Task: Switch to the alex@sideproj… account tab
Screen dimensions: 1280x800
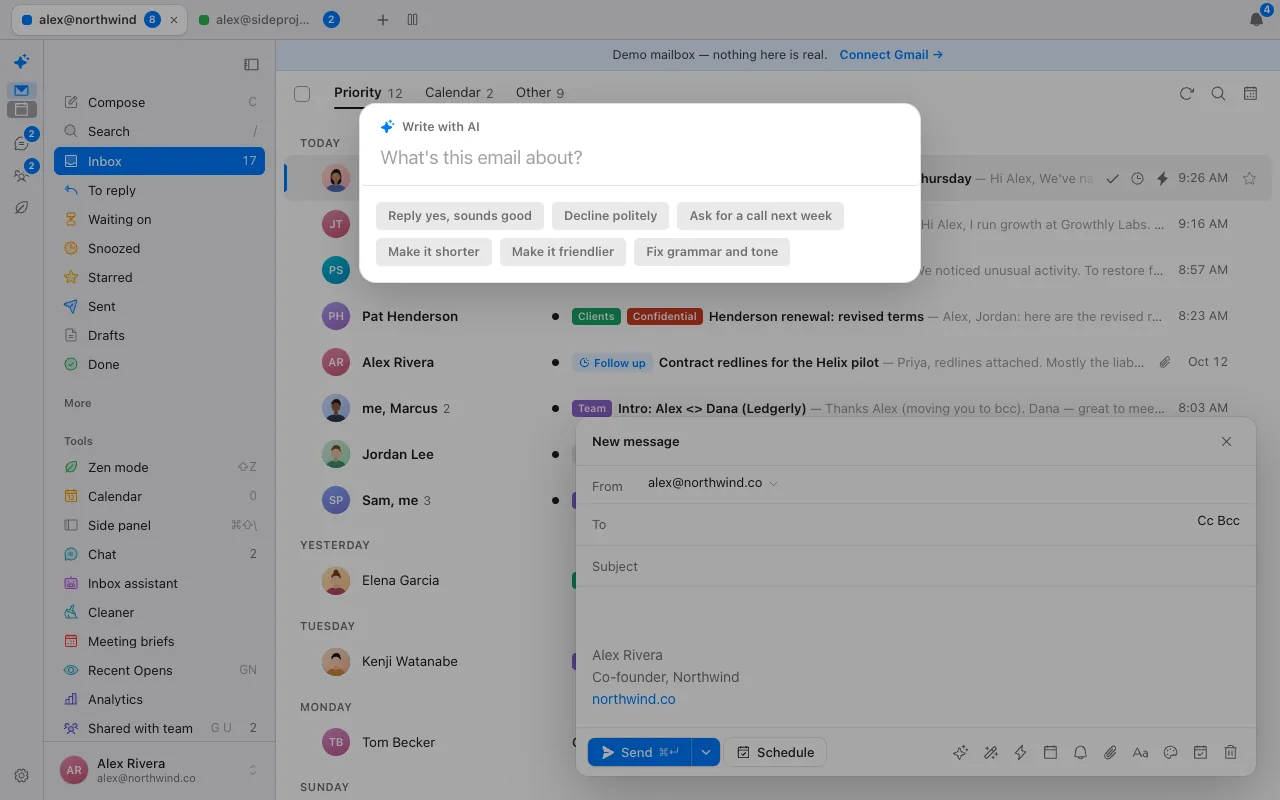Action: (x=269, y=20)
